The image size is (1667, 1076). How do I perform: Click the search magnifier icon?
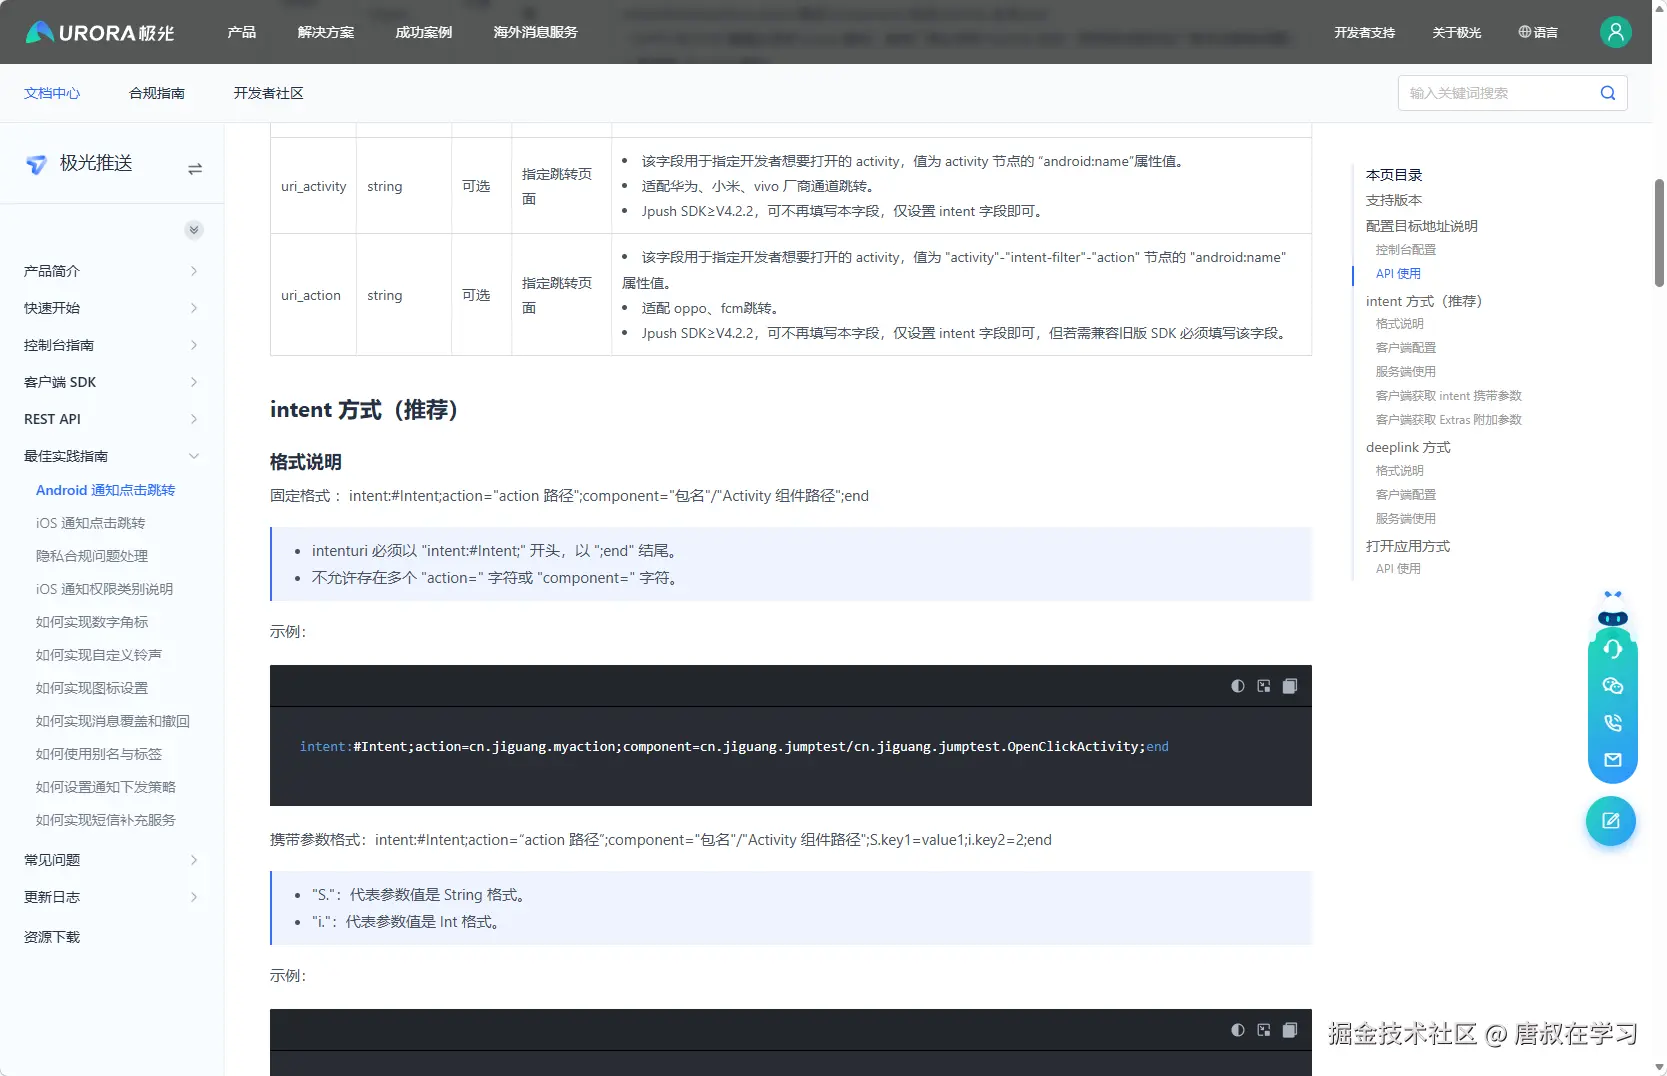1607,93
